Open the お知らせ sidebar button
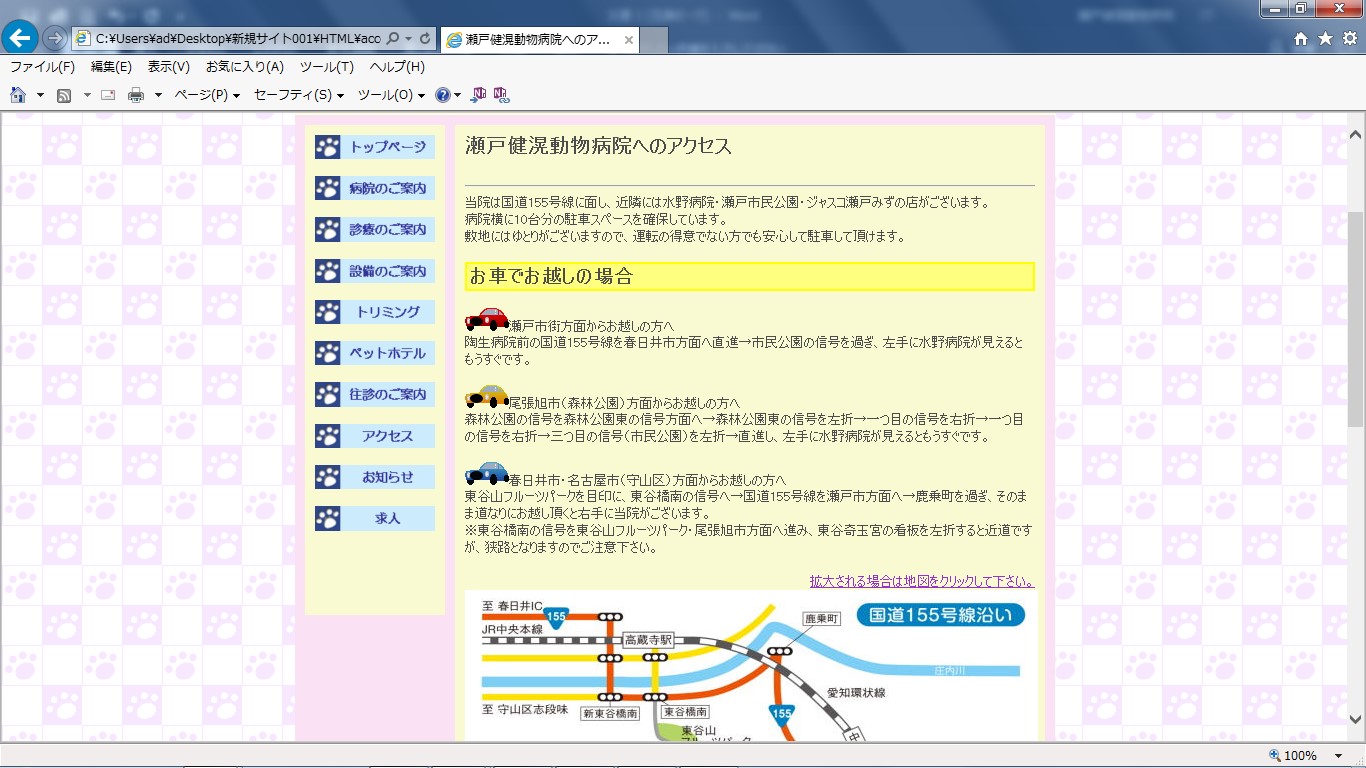The image size is (1366, 768). pyautogui.click(x=375, y=477)
